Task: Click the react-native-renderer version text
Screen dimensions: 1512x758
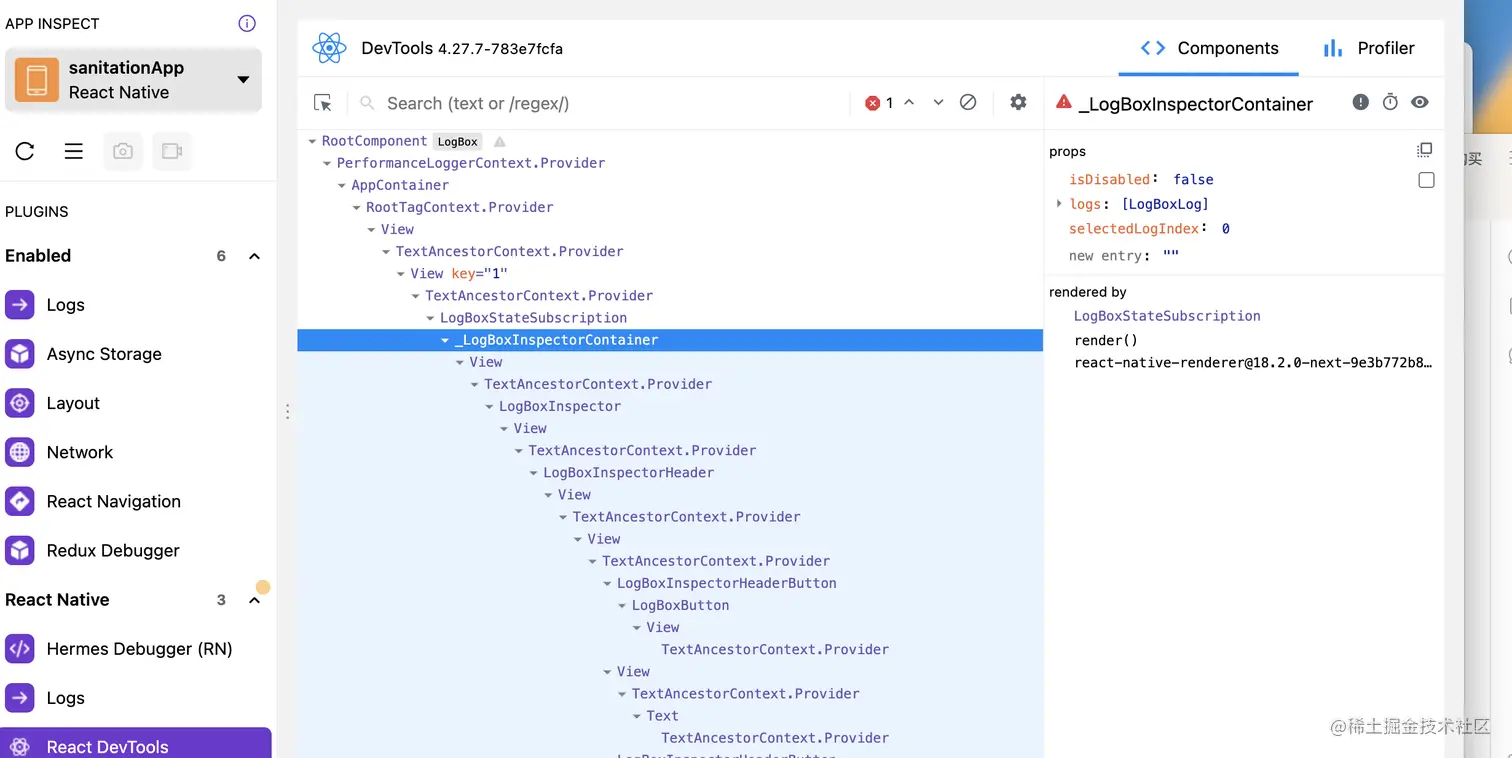Action: (1253, 362)
